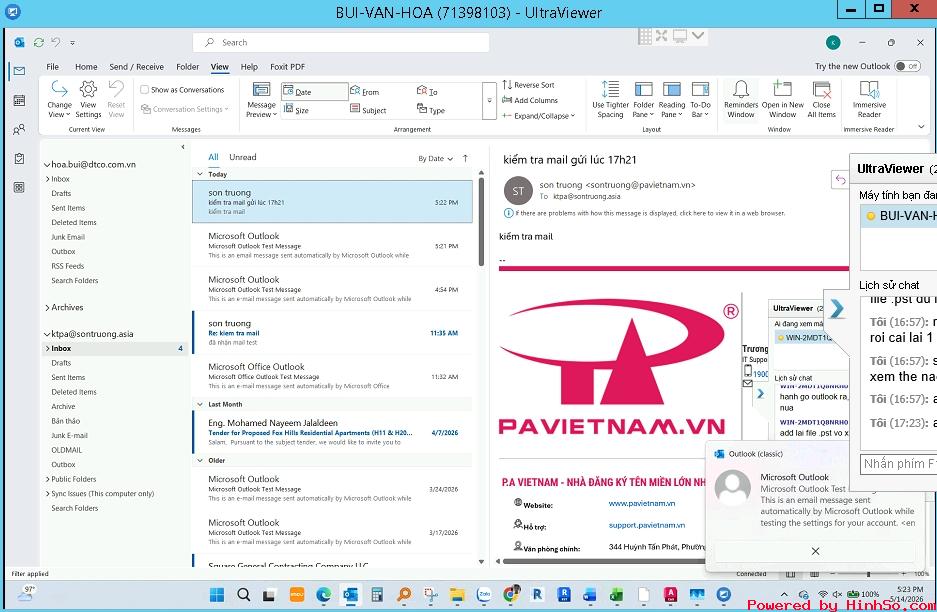Launch the Immersive Reader
937x612 pixels.
click(869, 99)
